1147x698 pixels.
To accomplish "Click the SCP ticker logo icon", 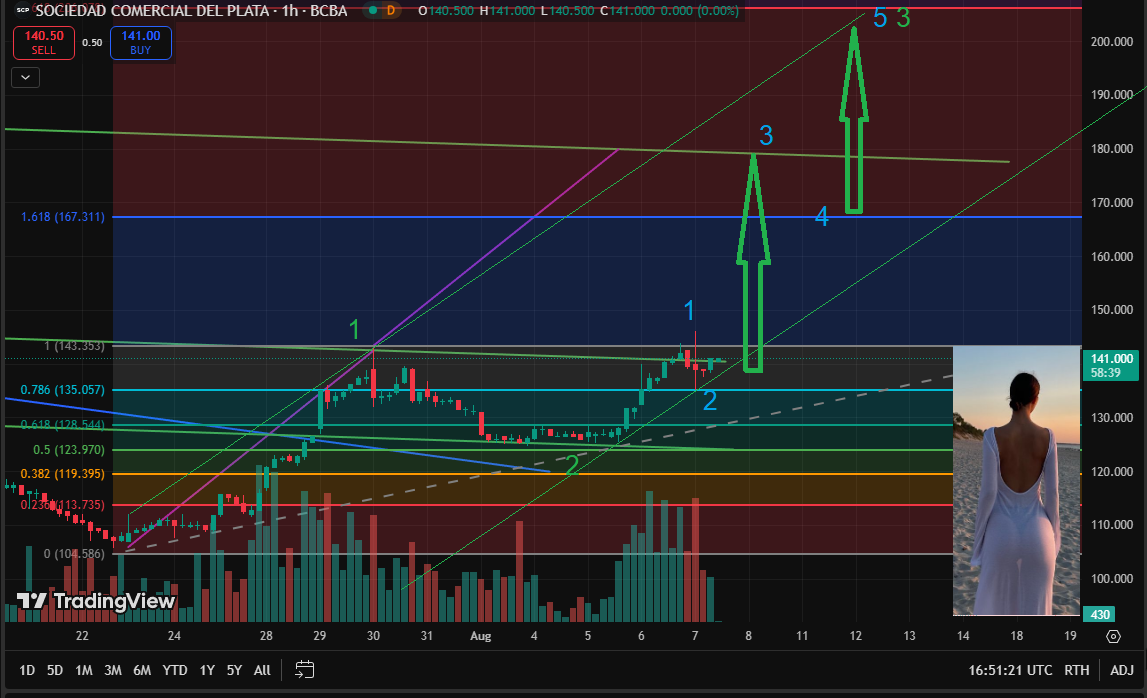I will tap(23, 11).
